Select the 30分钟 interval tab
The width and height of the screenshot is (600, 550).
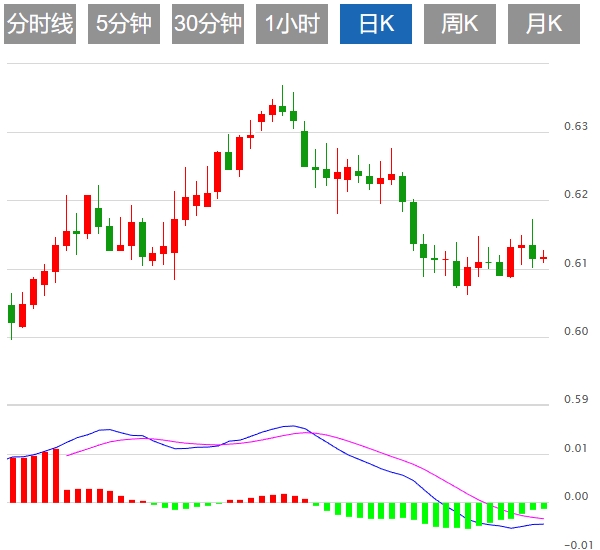click(208, 24)
